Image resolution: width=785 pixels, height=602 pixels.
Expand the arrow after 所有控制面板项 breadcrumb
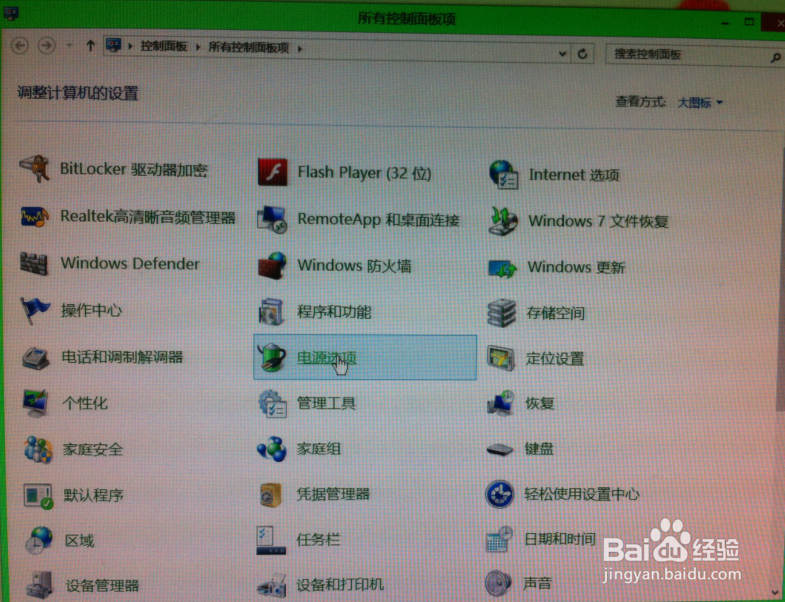300,49
